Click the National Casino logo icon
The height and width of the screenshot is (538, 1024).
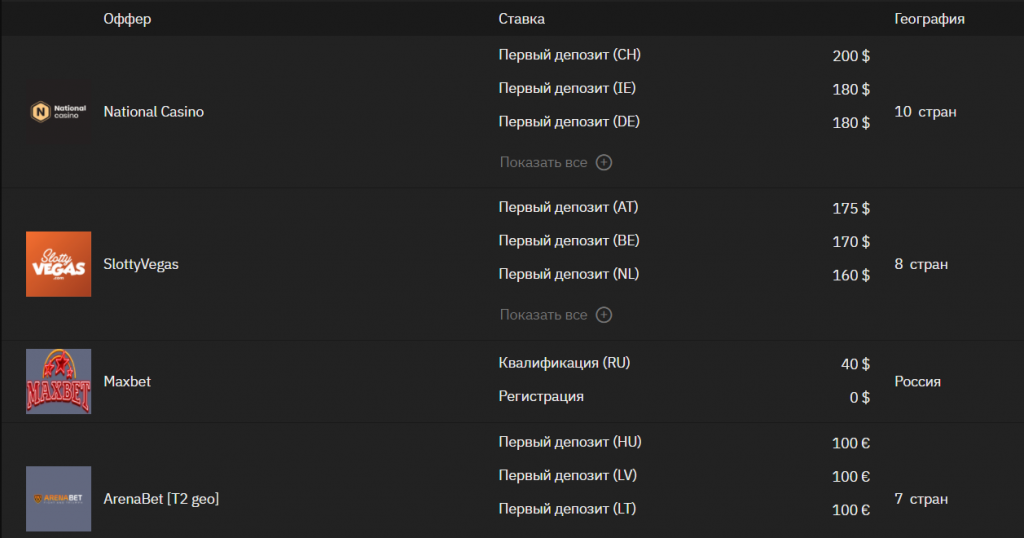(59, 112)
